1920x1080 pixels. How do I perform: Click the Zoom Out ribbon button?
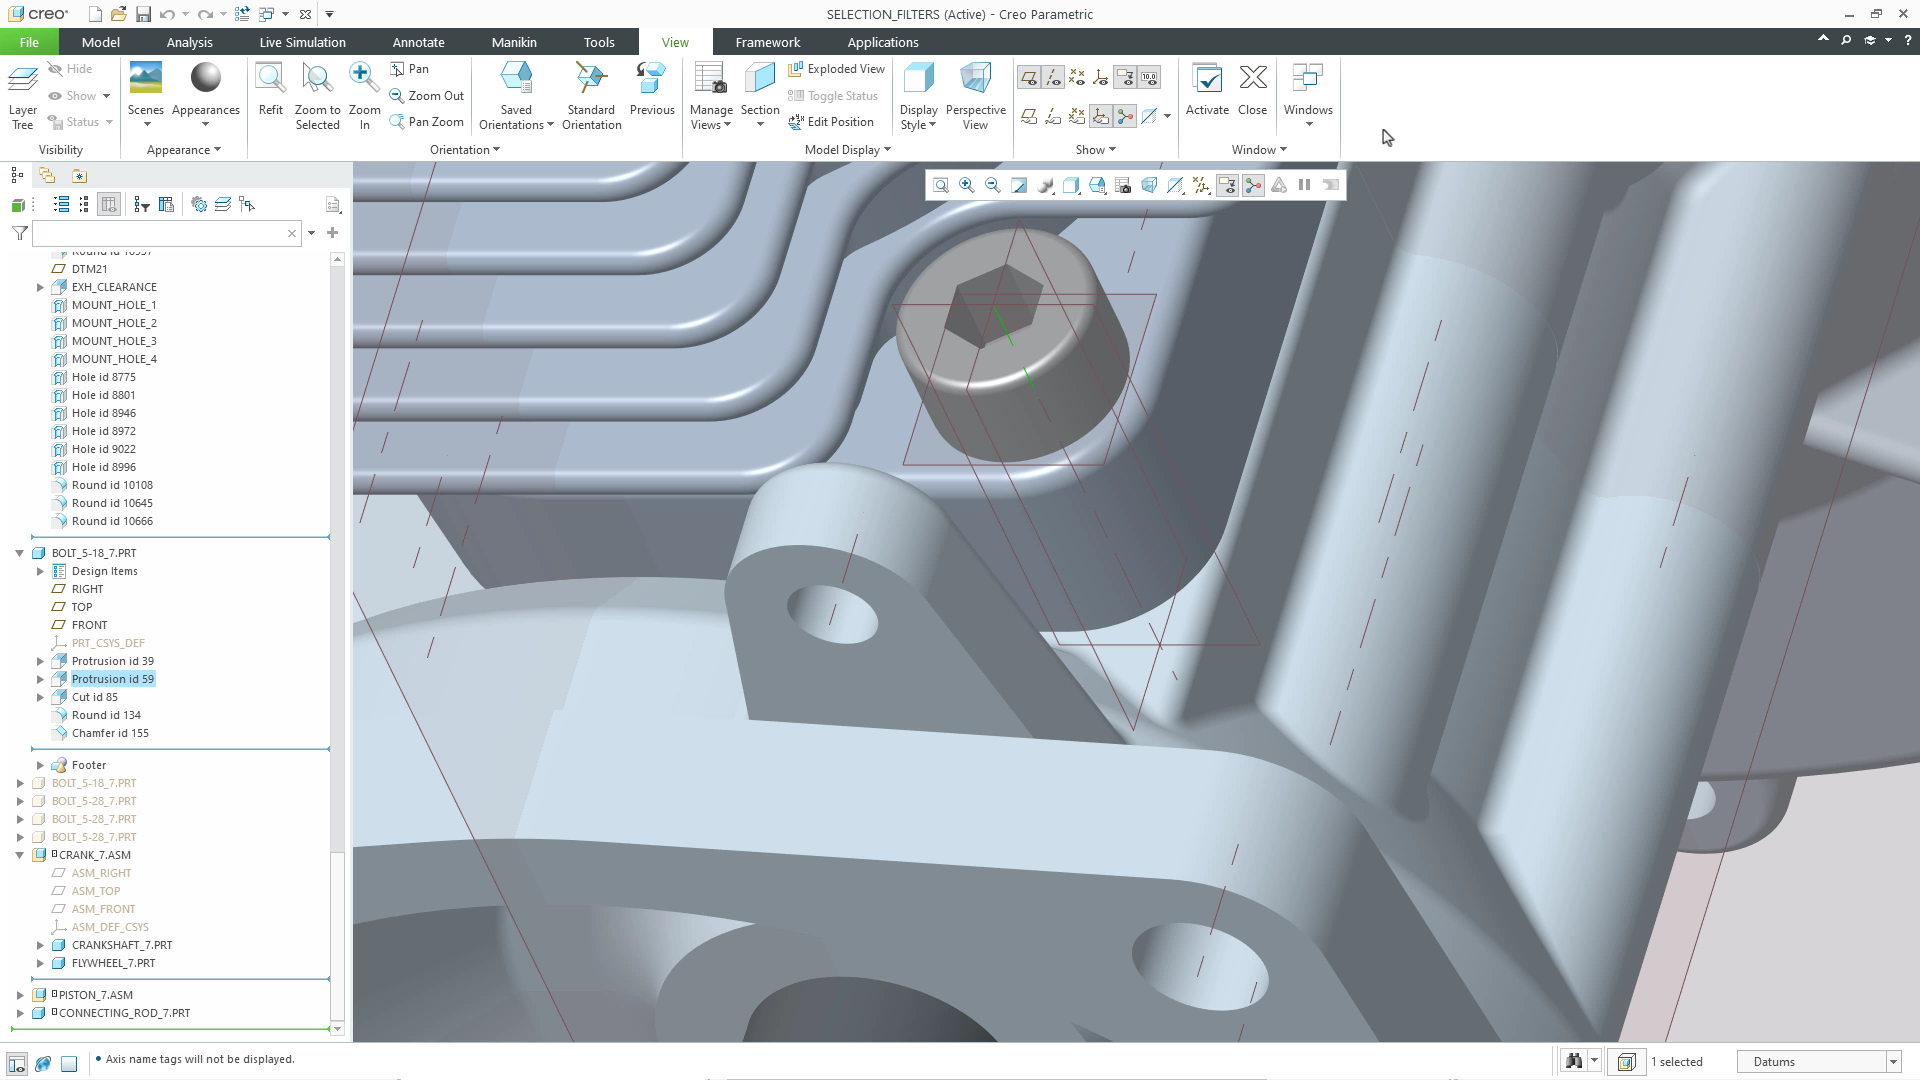click(x=427, y=96)
